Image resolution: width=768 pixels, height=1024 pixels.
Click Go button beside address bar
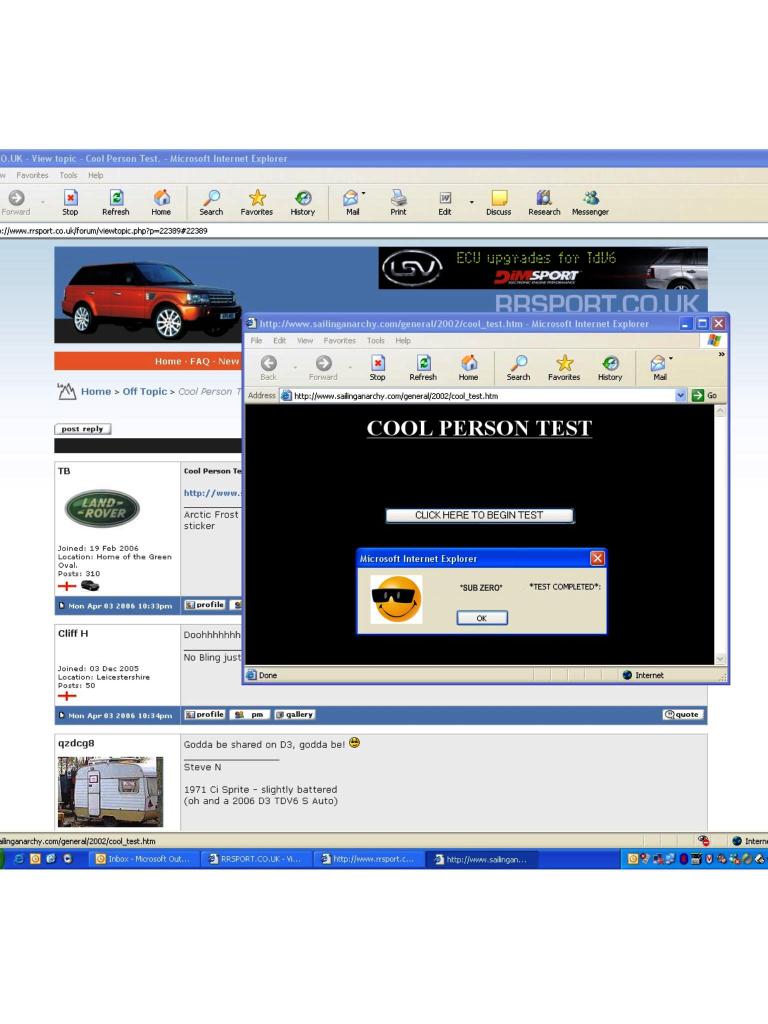705,395
